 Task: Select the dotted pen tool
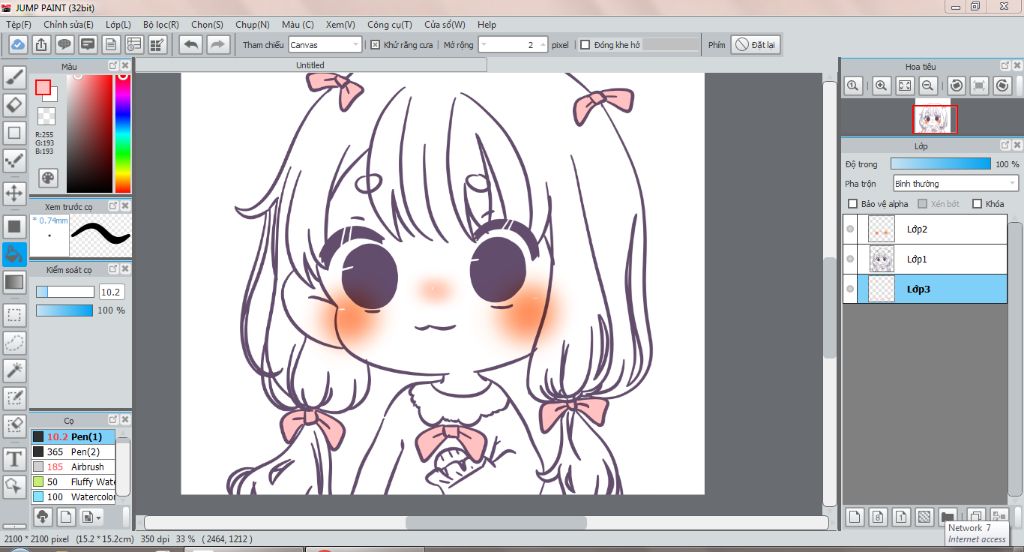tap(14, 160)
